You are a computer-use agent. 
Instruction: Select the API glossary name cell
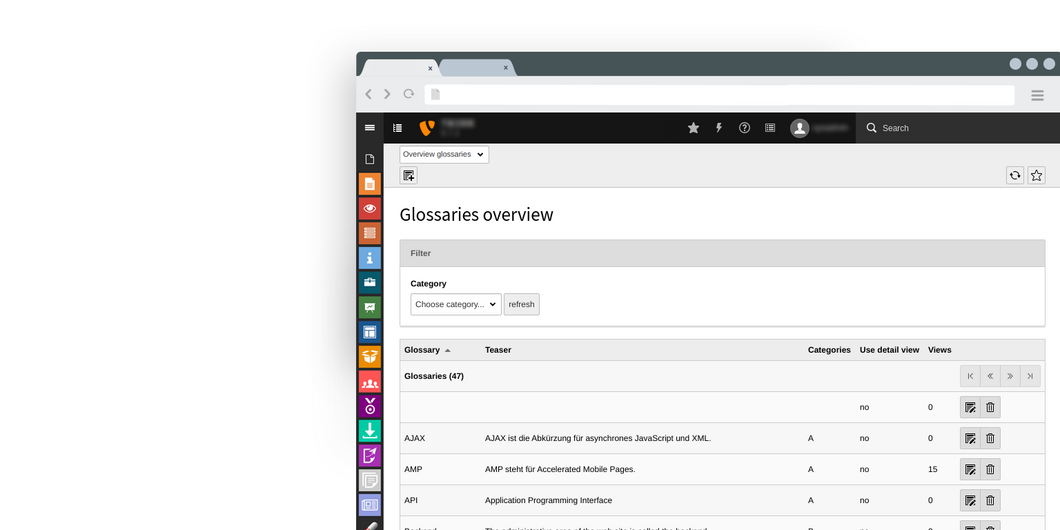coord(410,500)
